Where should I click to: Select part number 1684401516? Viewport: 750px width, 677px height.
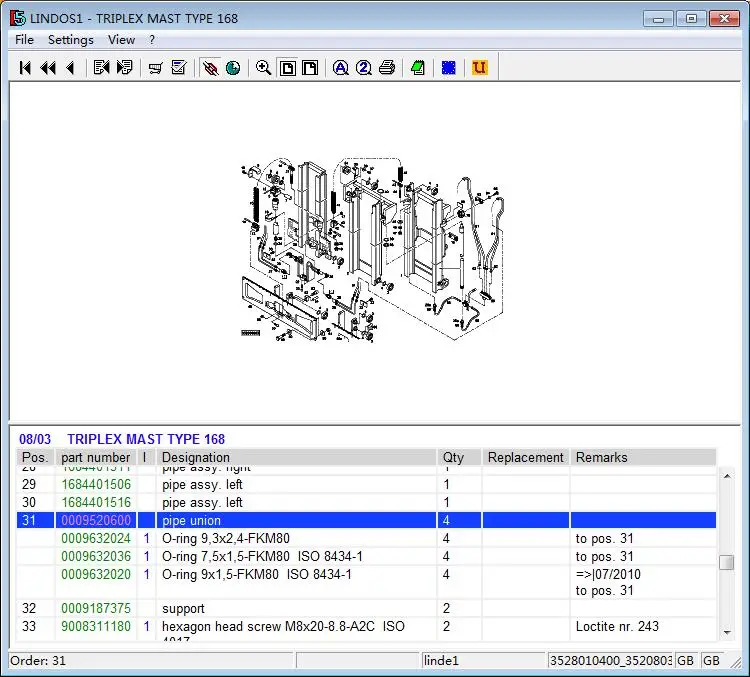96,502
